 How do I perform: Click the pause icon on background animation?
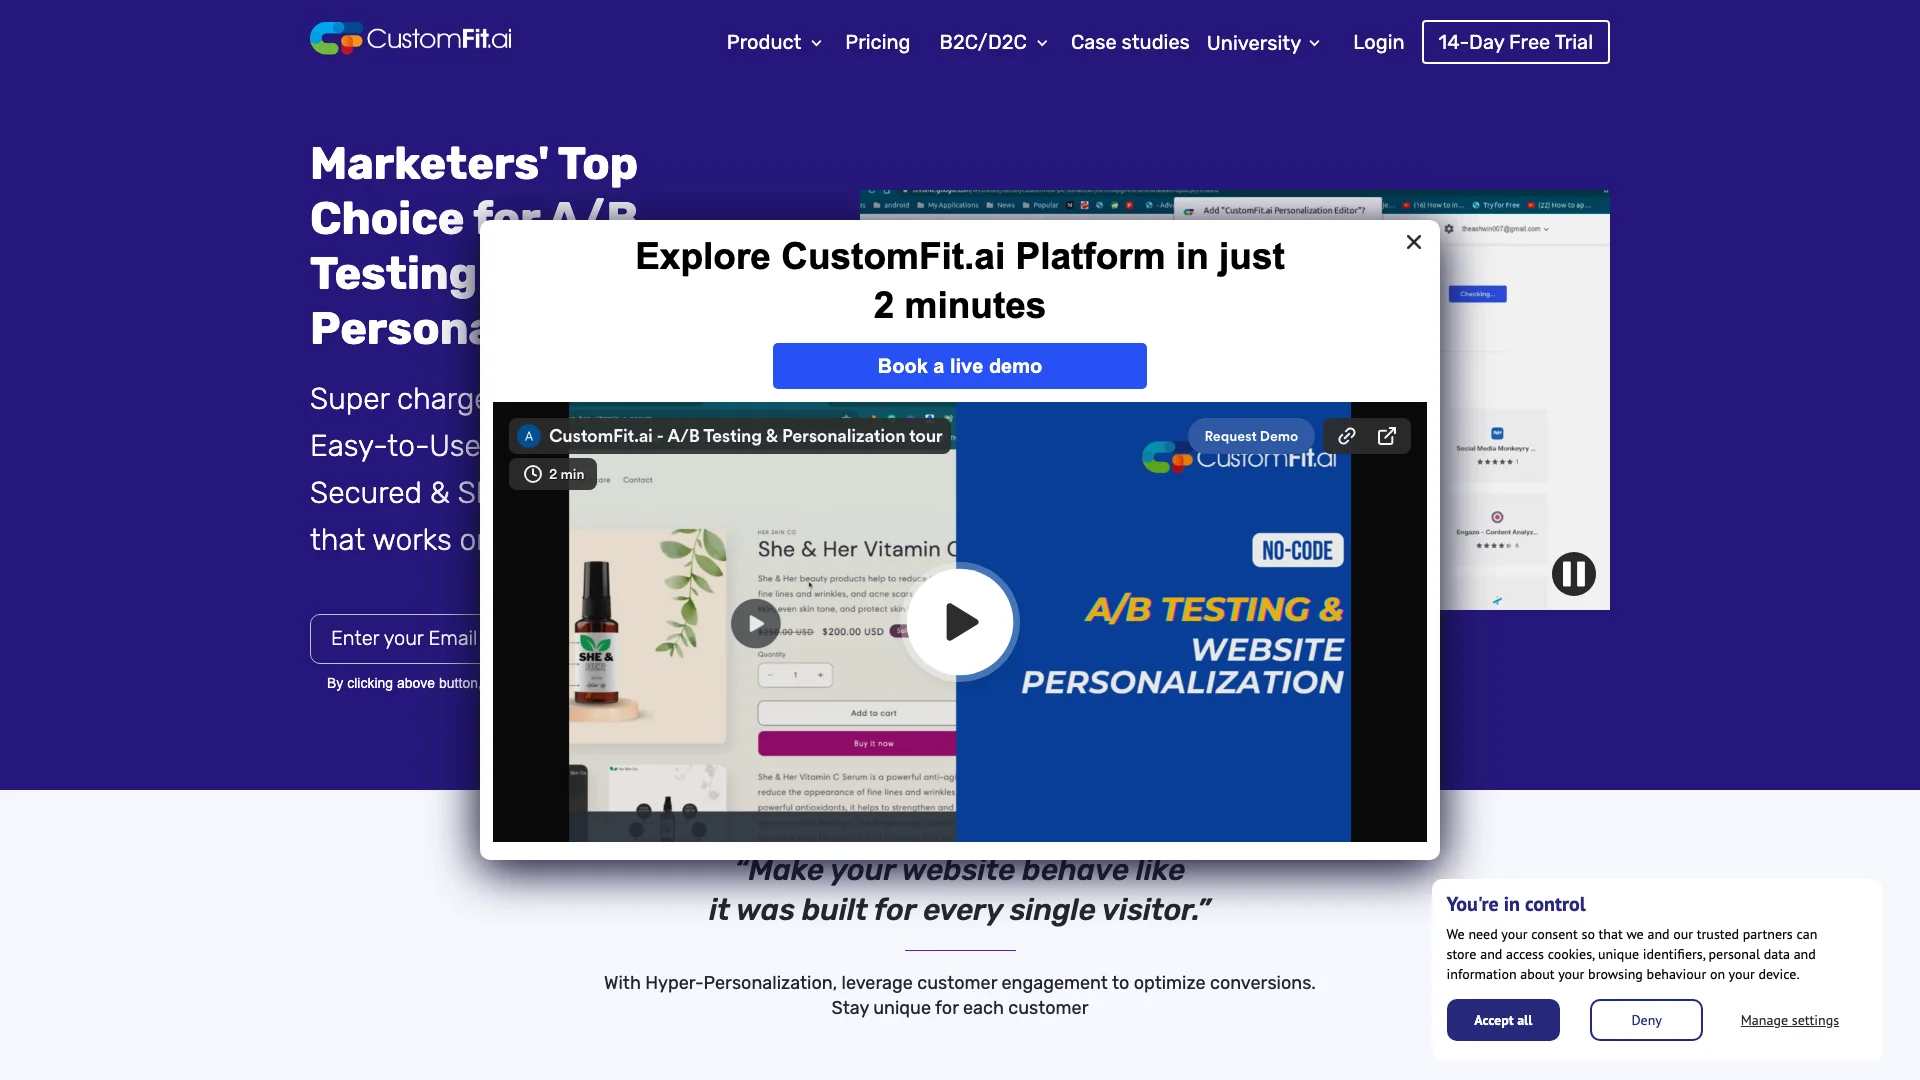click(1573, 574)
